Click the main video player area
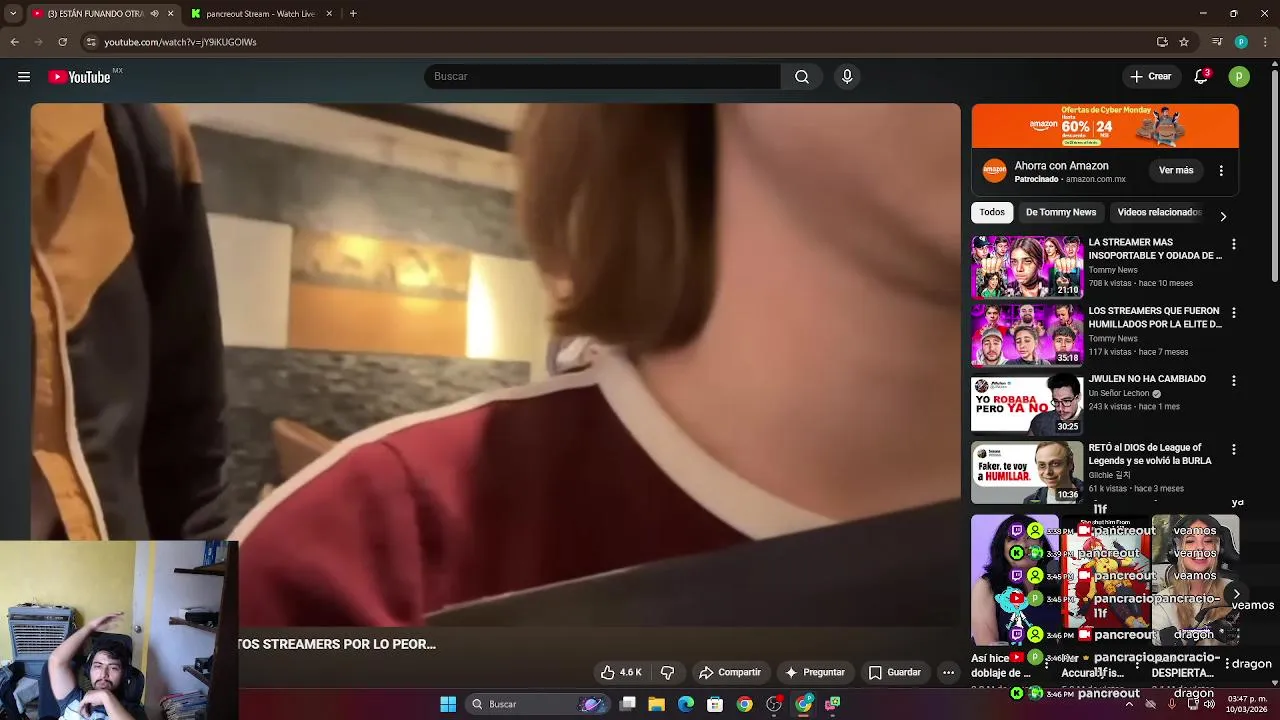The image size is (1280, 720). click(495, 365)
